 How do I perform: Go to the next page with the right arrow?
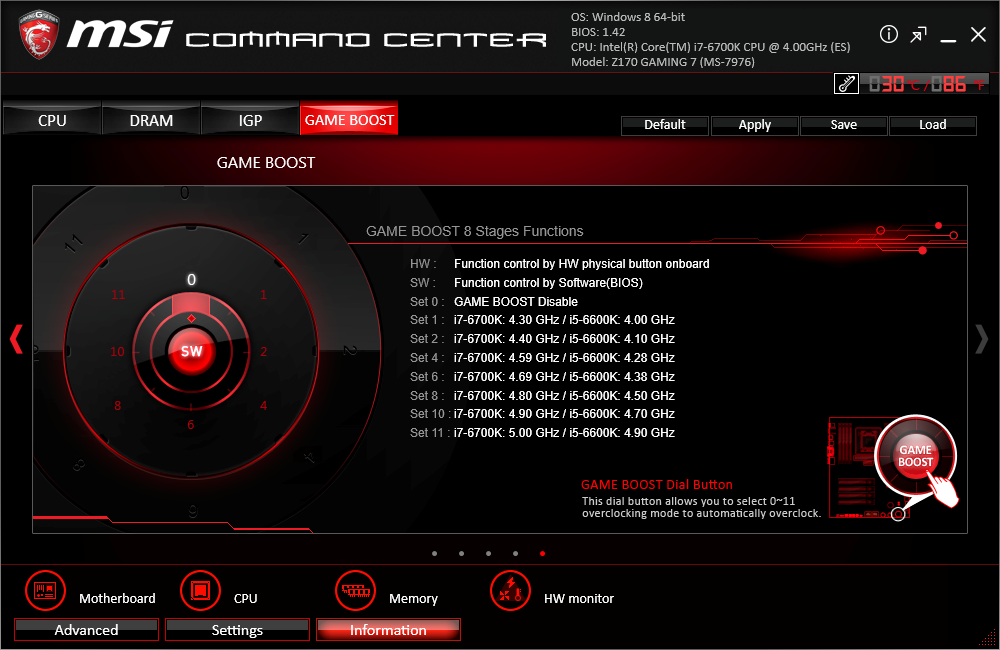pyautogui.click(x=982, y=339)
